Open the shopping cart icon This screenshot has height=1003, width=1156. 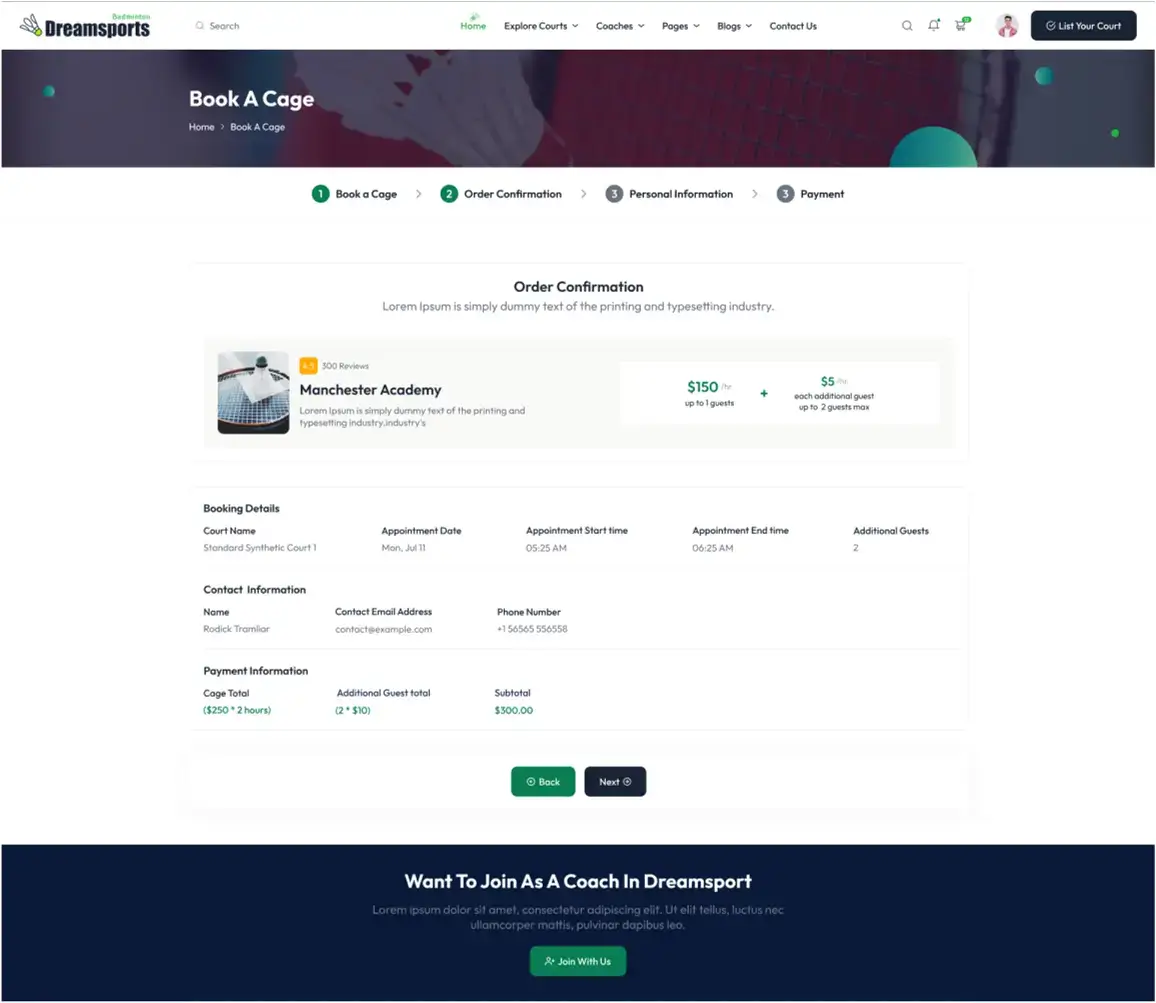[961, 25]
